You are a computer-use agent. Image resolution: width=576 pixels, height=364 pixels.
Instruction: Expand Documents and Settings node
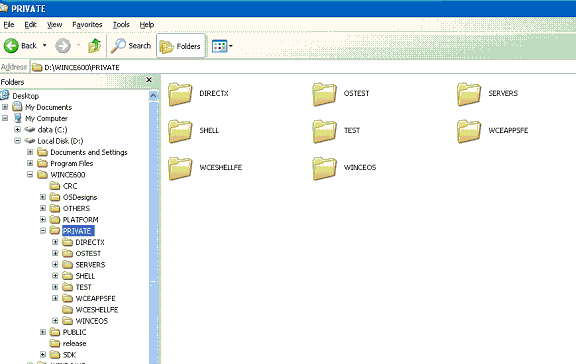[30, 152]
